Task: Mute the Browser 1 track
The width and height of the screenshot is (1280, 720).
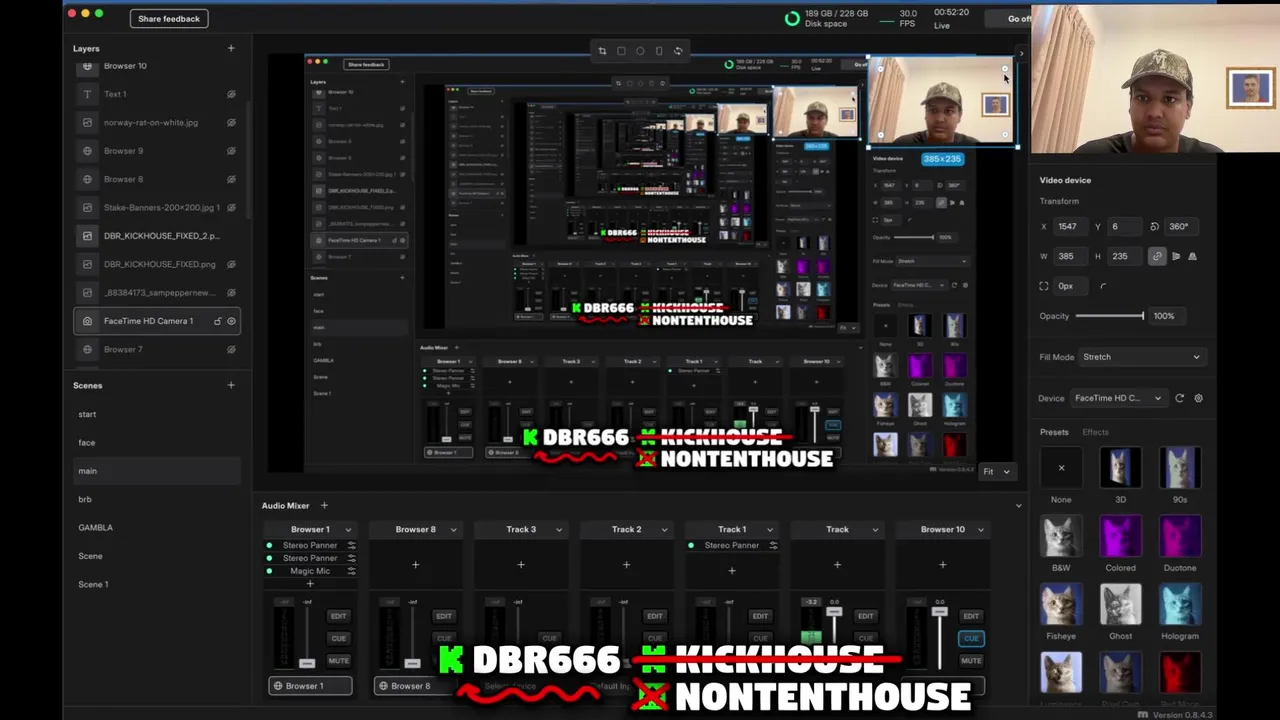Action: [338, 661]
